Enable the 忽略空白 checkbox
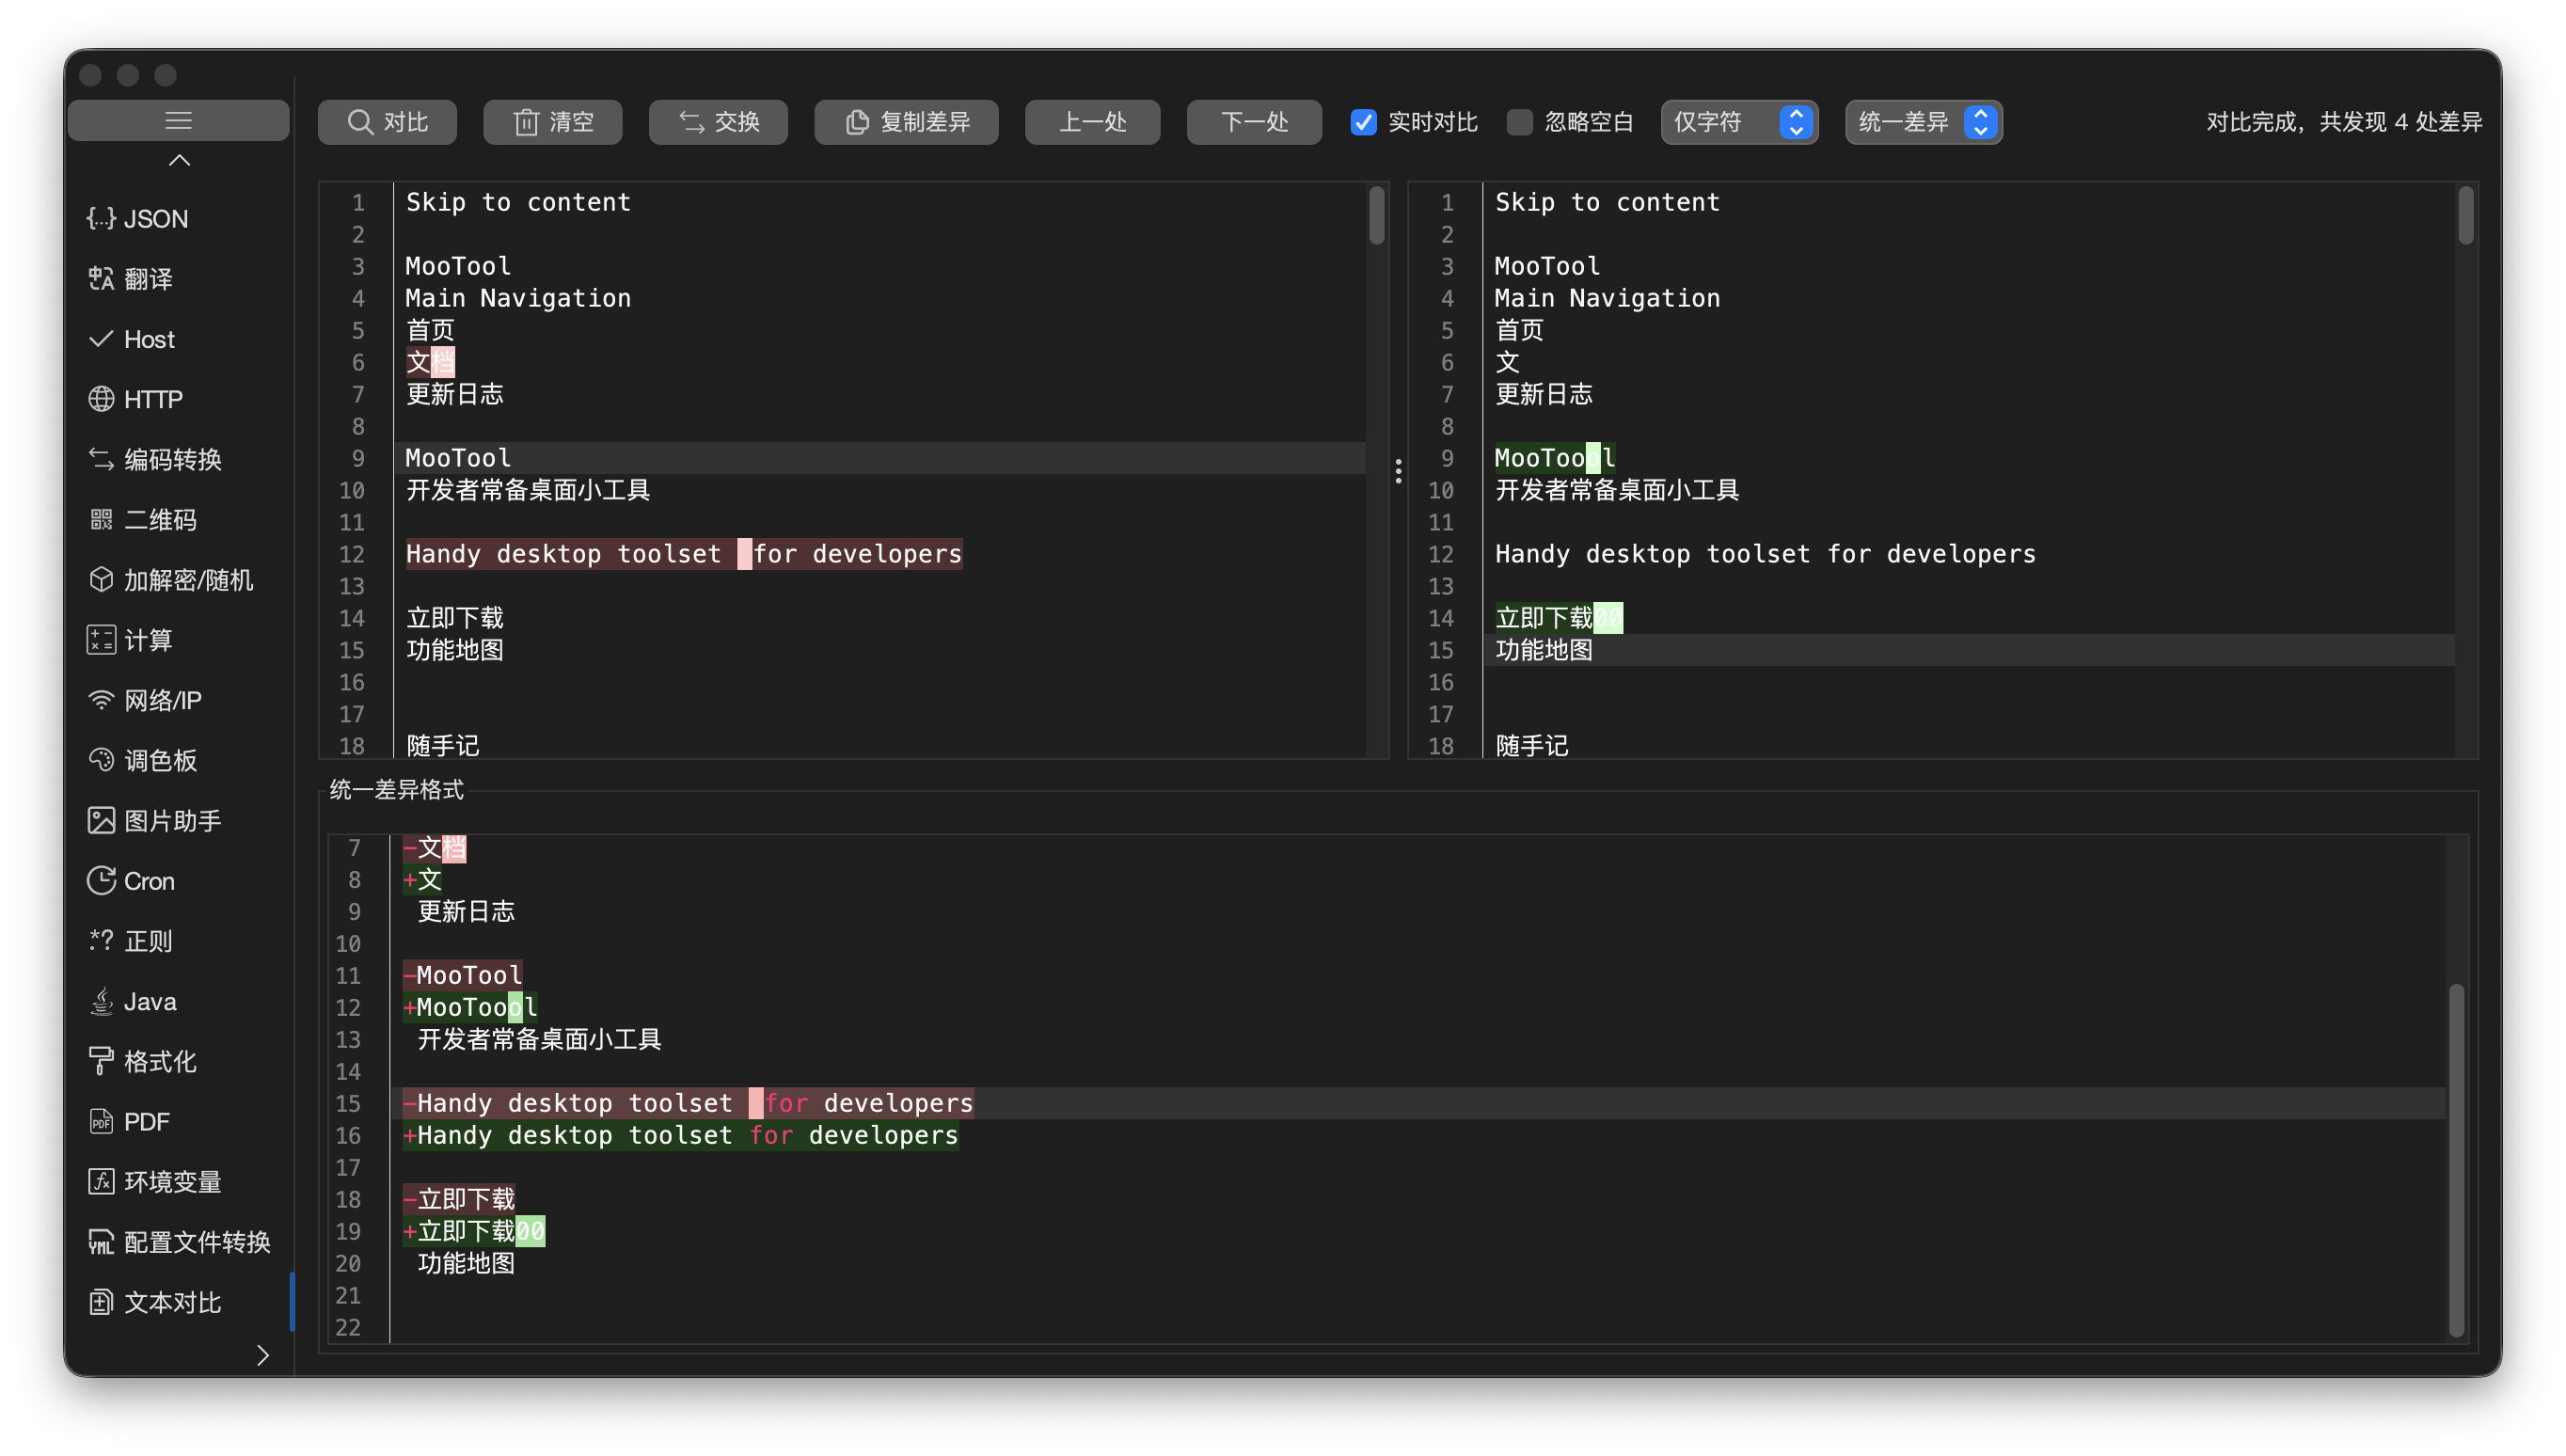 coord(1519,122)
